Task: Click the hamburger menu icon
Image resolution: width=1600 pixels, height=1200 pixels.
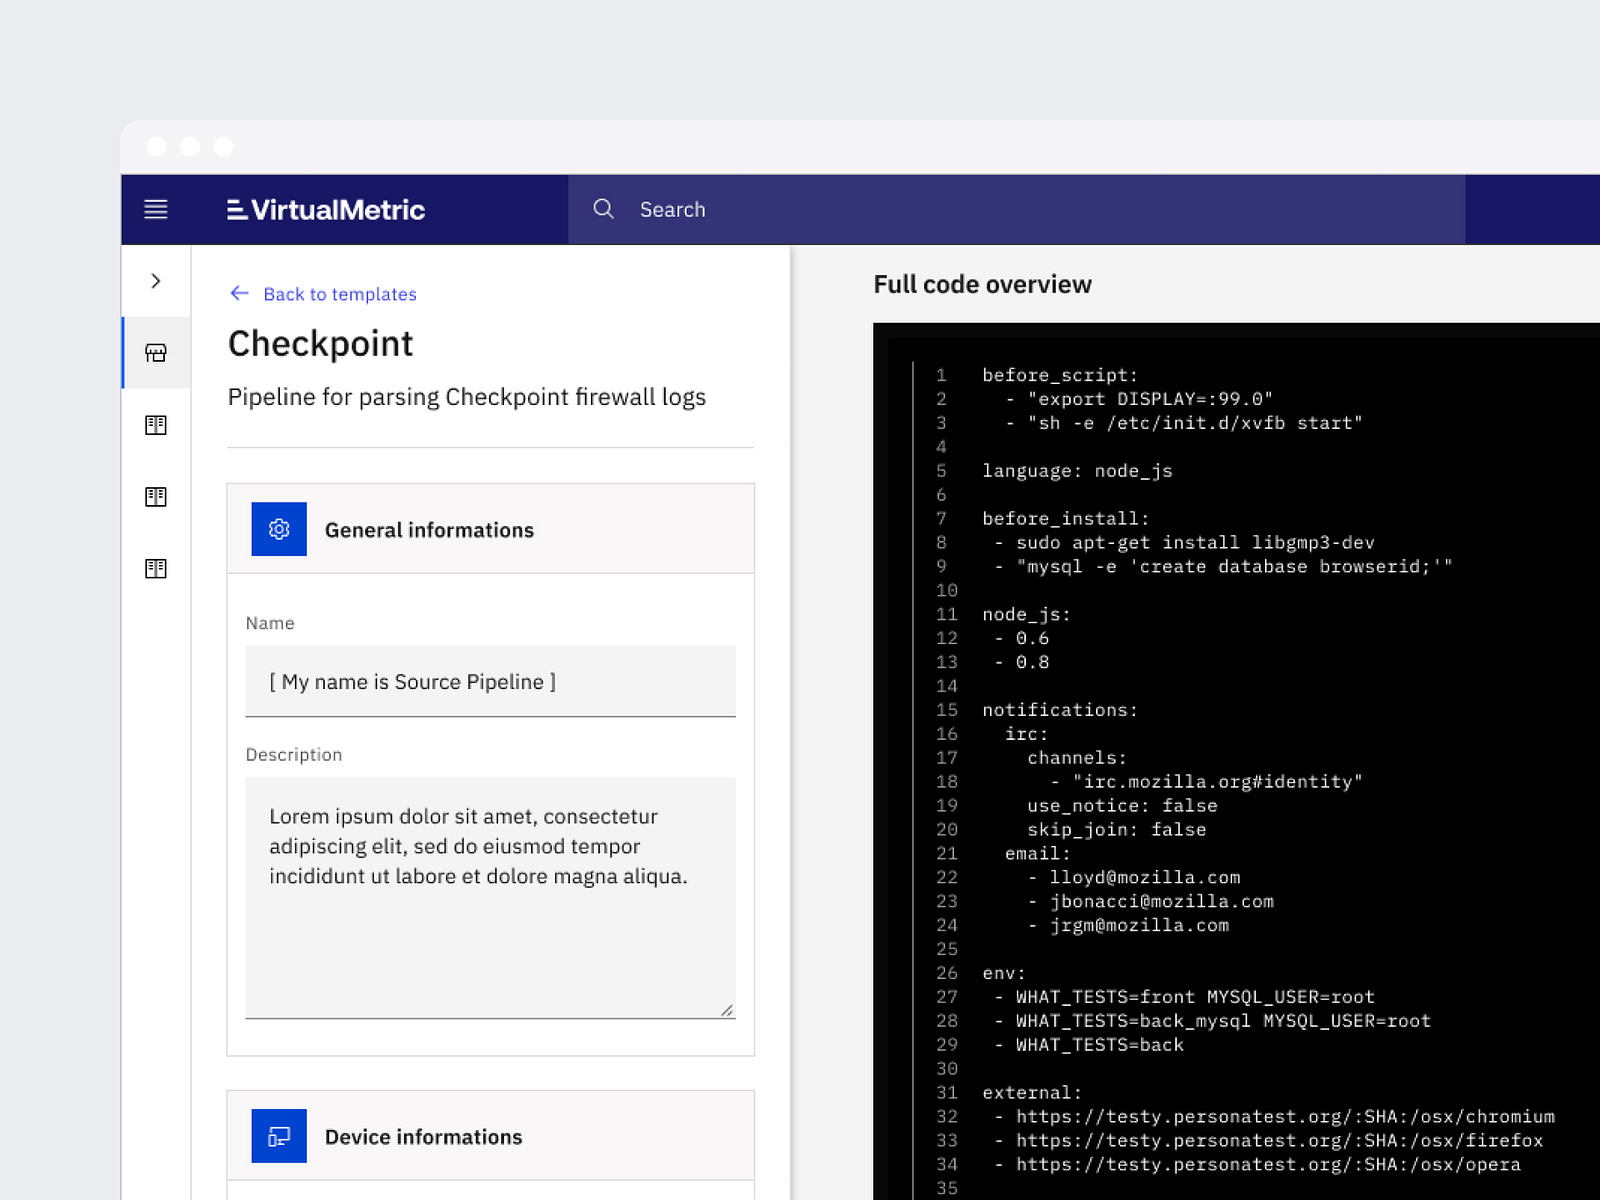Action: coord(156,209)
